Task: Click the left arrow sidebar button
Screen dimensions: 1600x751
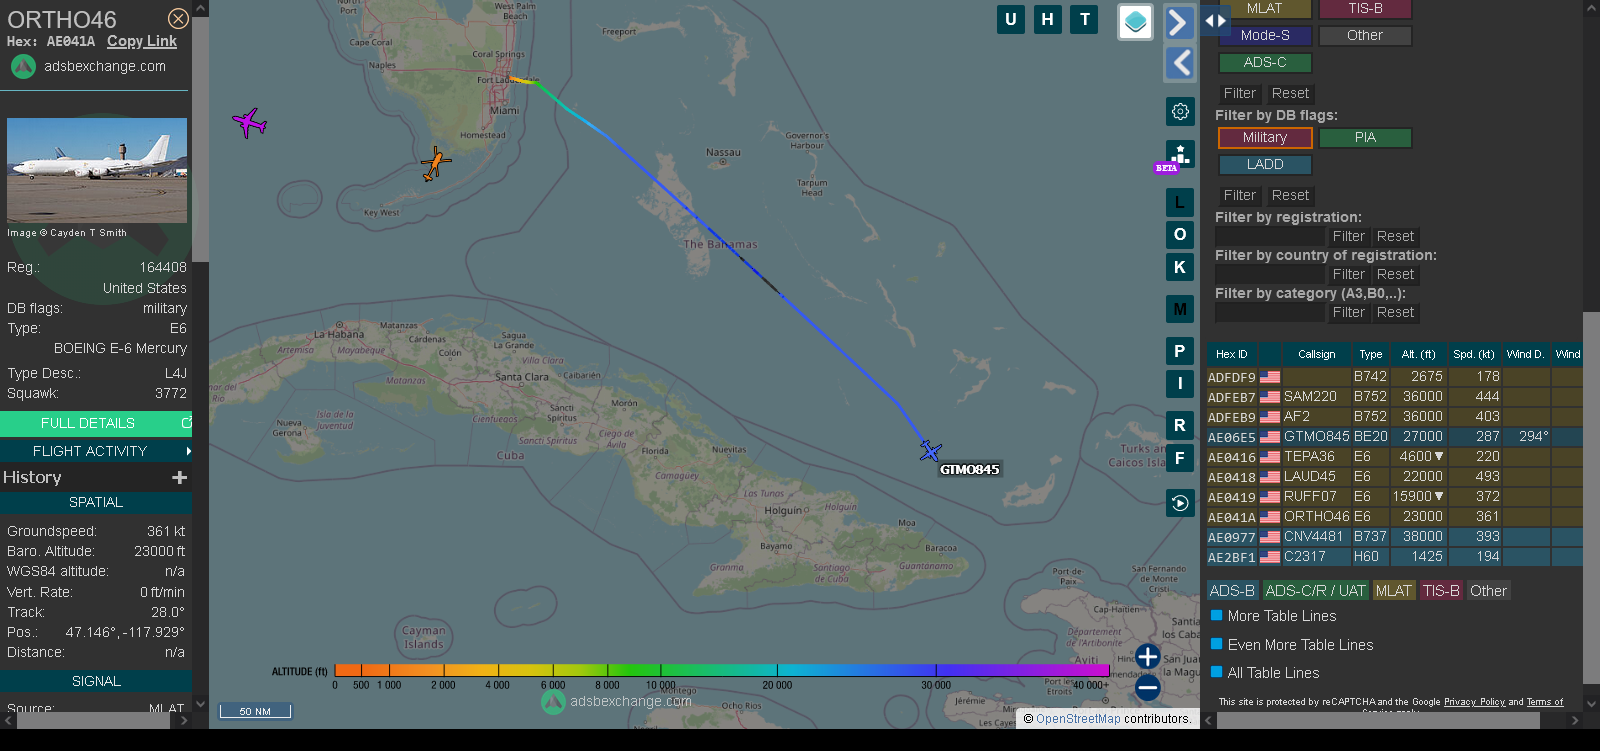Action: coord(1180,63)
